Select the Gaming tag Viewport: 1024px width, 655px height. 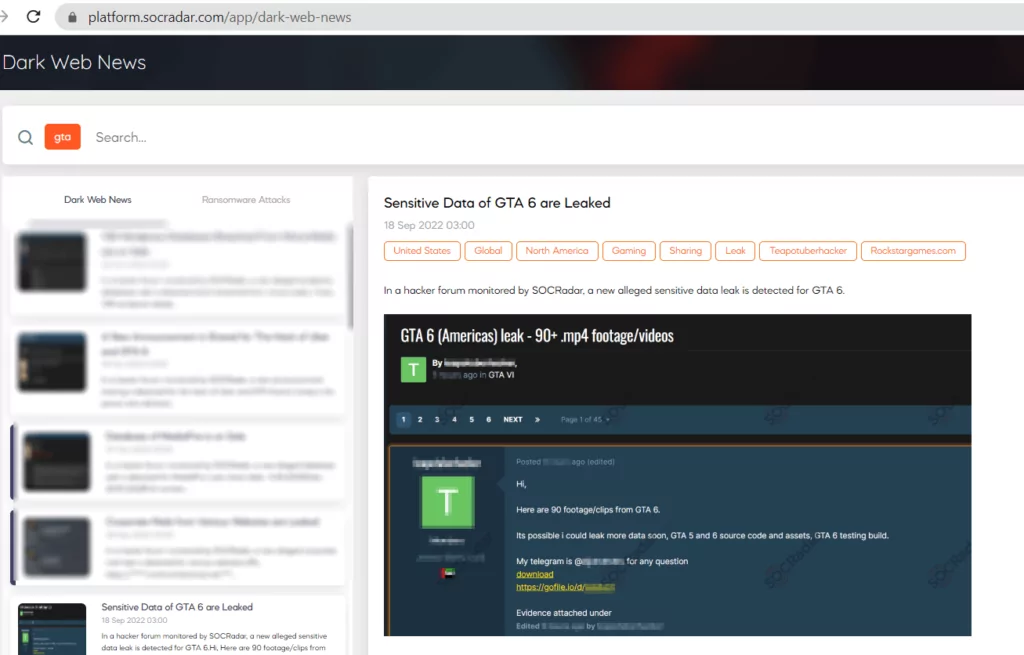click(x=629, y=251)
